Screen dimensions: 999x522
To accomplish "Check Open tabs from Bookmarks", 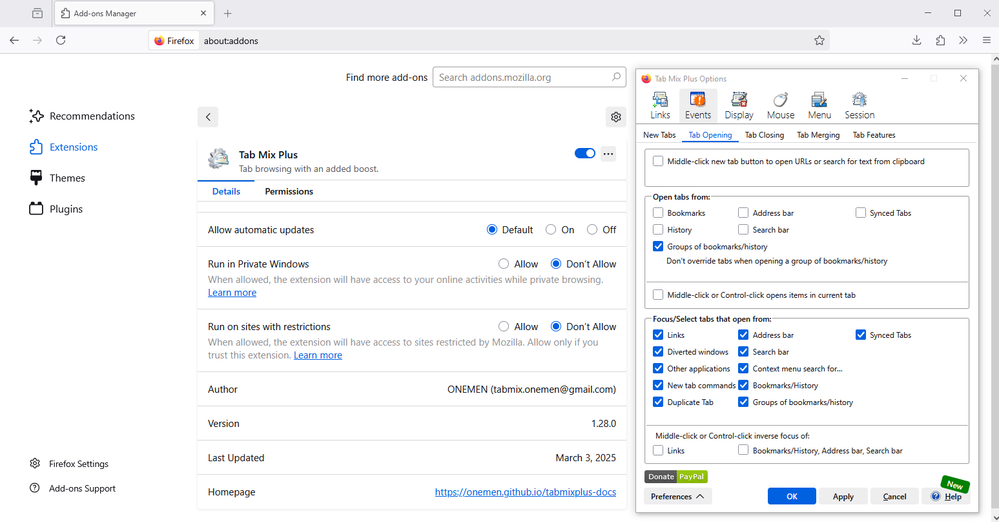I will [x=658, y=213].
